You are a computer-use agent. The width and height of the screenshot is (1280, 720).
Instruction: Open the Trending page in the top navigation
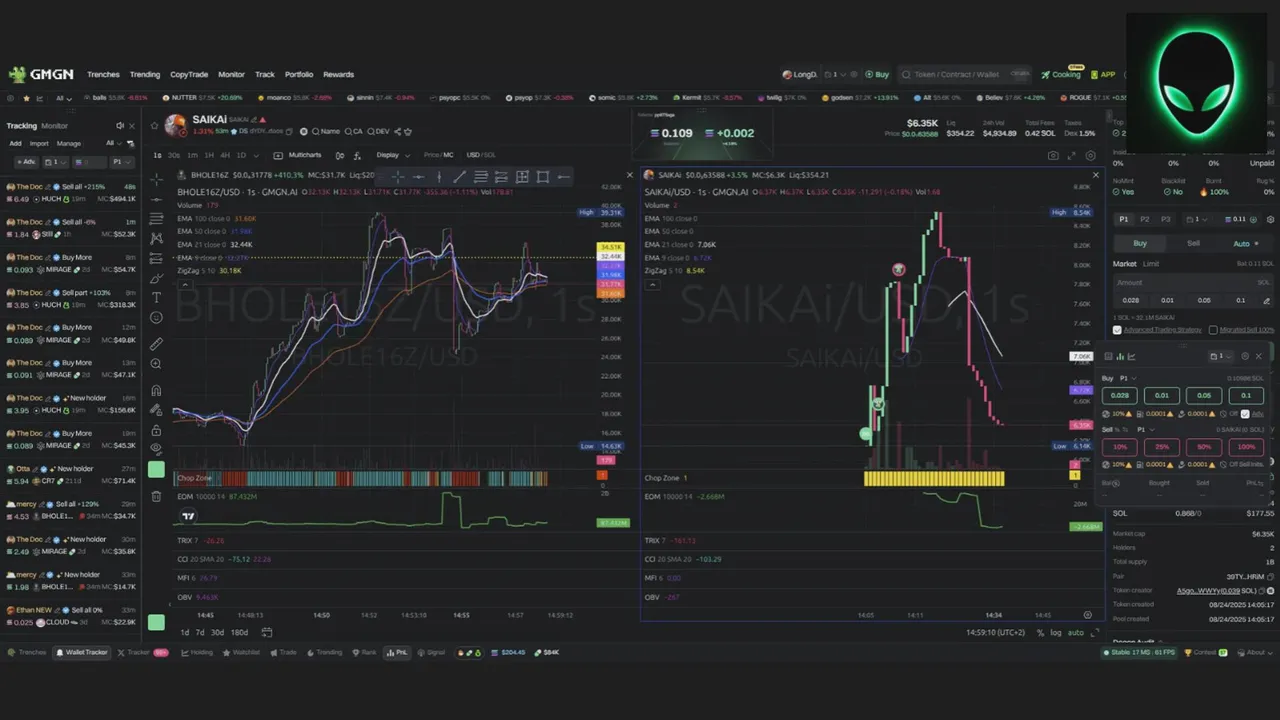pos(145,74)
